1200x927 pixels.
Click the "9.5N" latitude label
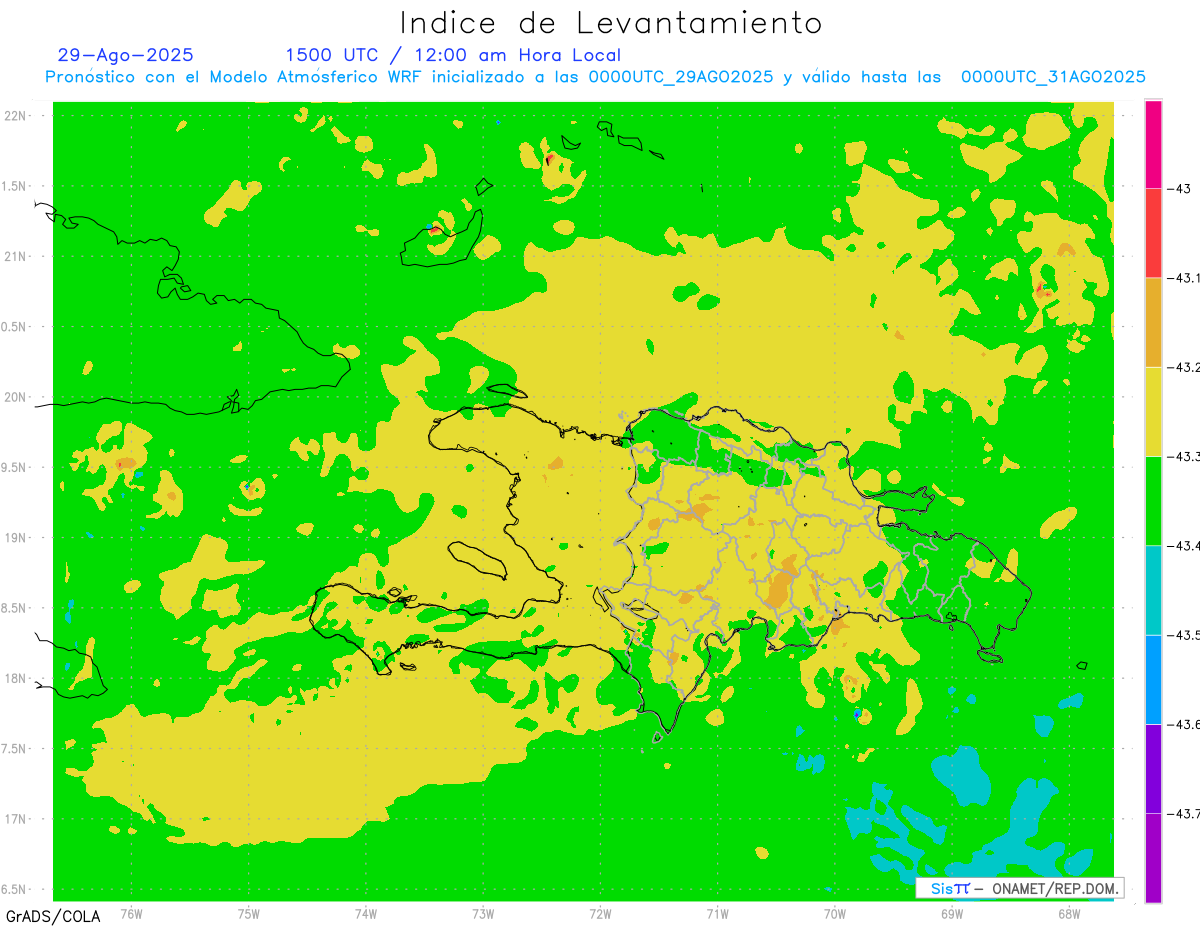pos(15,467)
